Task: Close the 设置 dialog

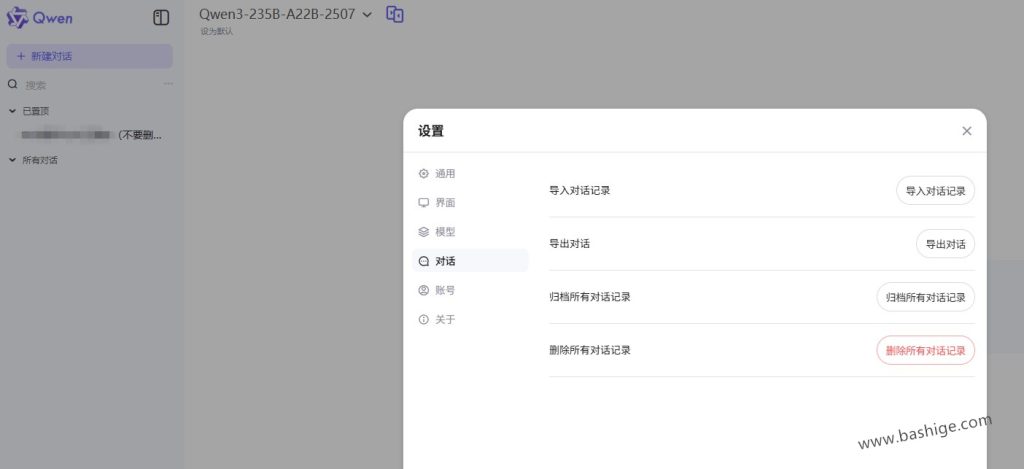Action: point(967,131)
